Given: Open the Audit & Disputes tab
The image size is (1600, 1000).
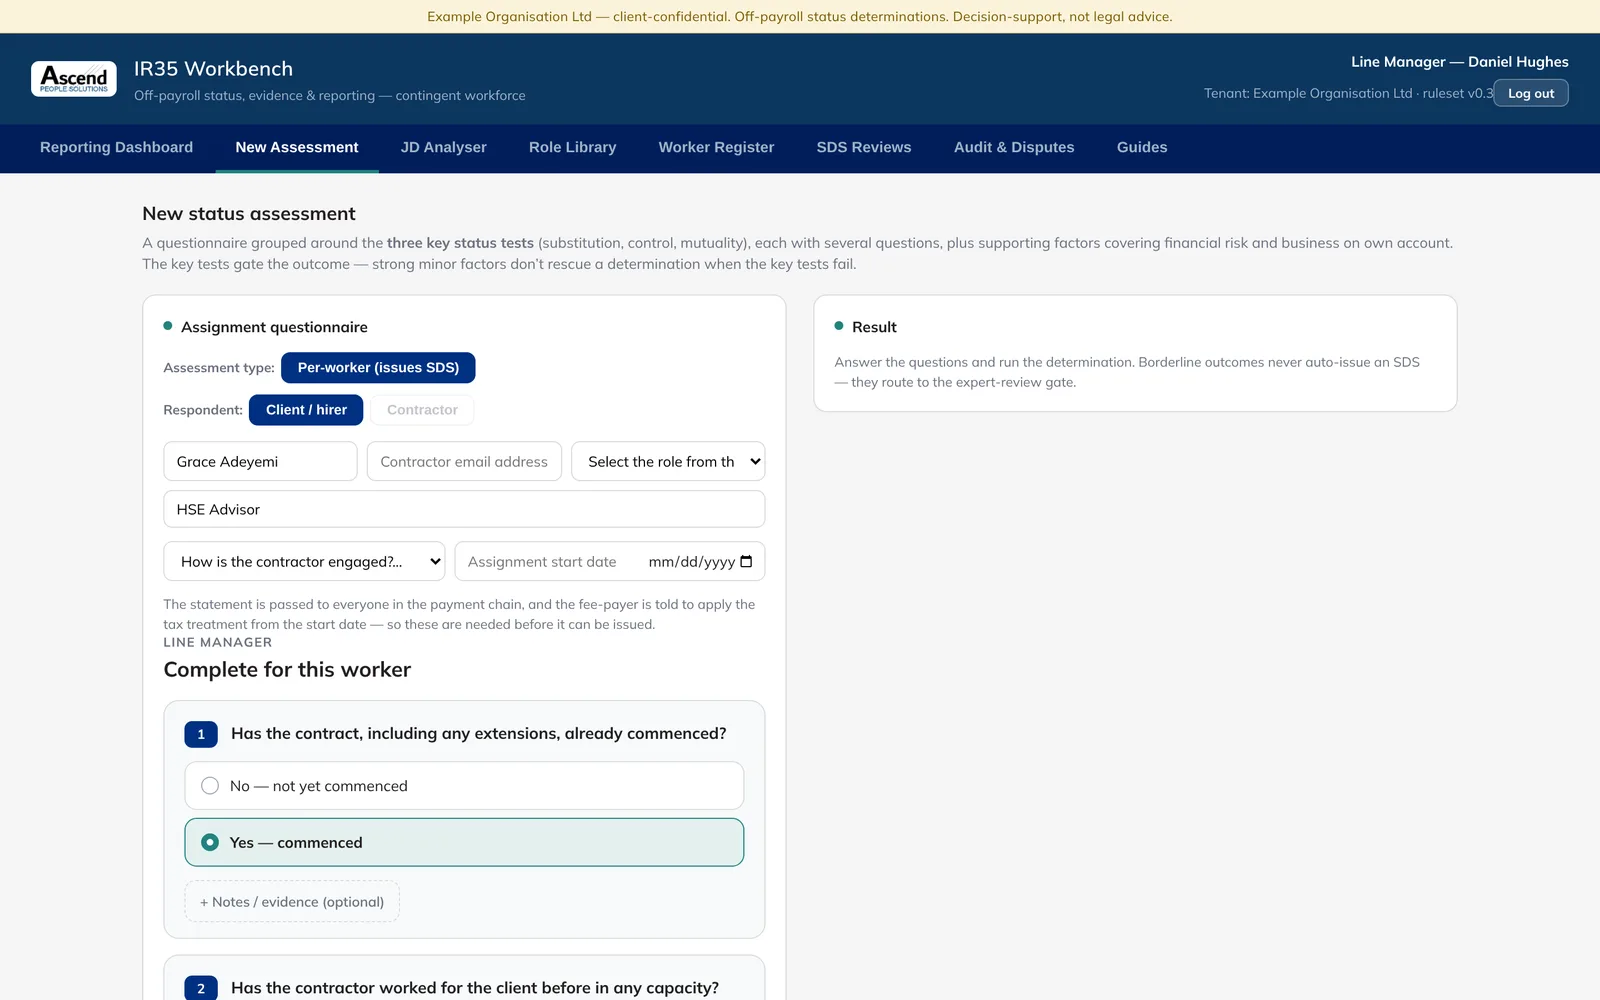Looking at the screenshot, I should tap(1014, 148).
